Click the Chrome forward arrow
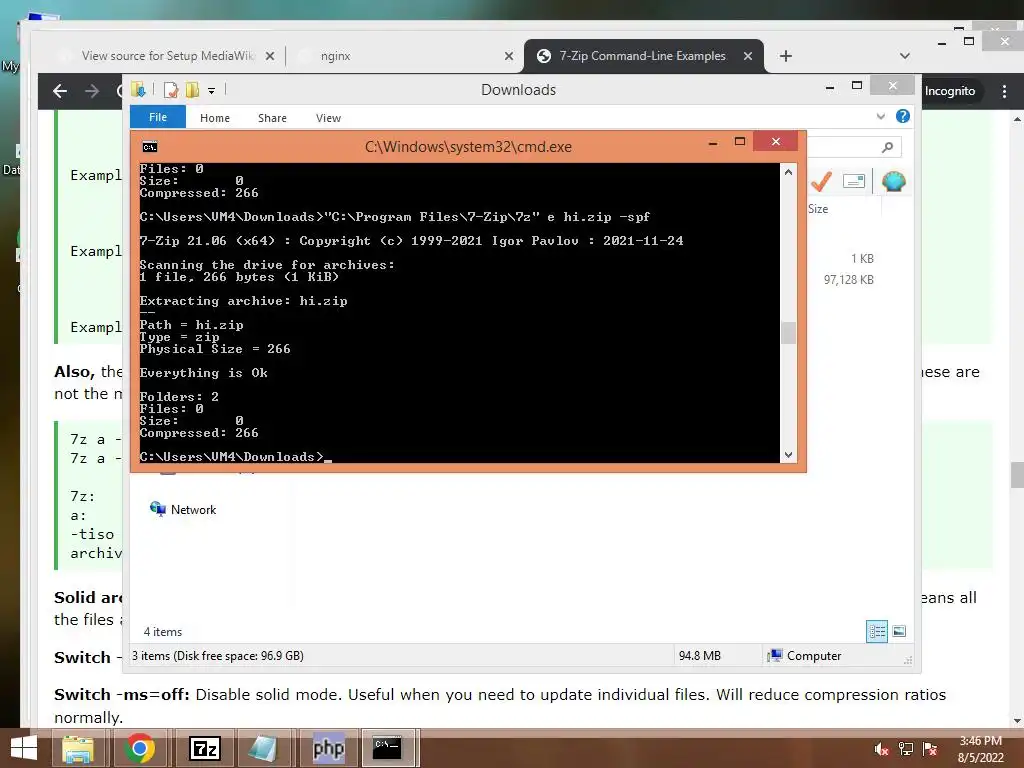Viewport: 1024px width, 768px height. [92, 91]
